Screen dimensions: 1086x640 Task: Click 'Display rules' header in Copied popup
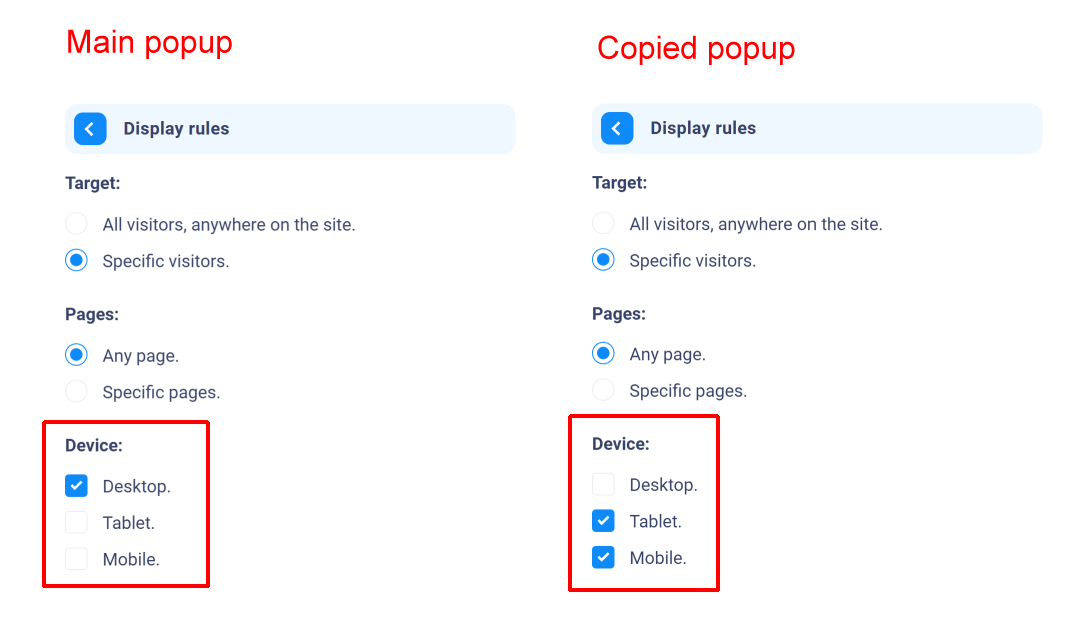tap(817, 128)
